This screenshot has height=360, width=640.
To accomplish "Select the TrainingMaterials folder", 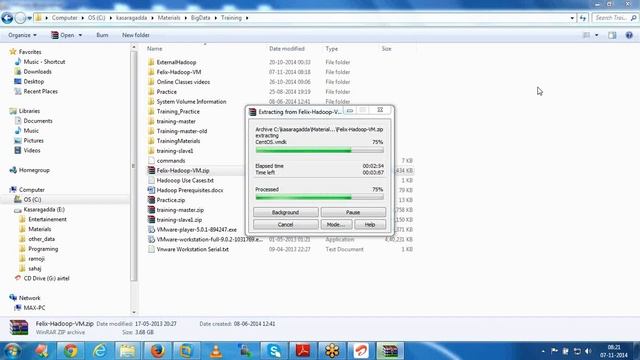I will click(178, 141).
